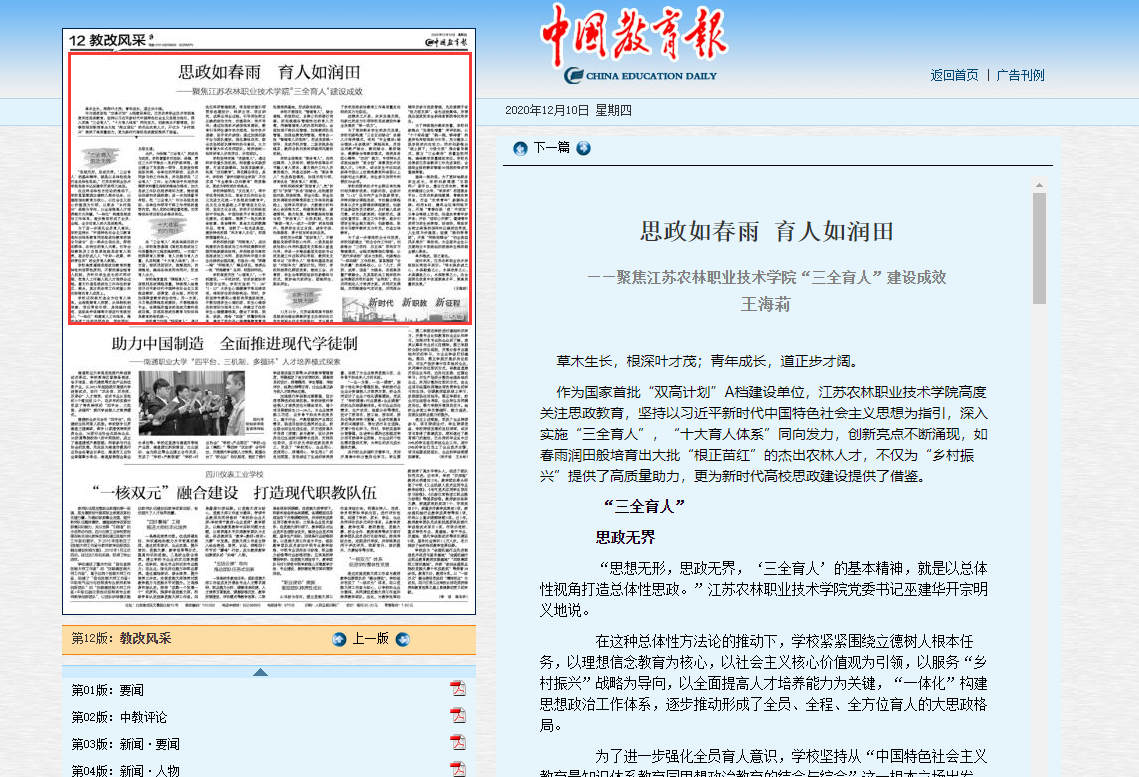
Task: Open the 广告刊例 link
Action: (1020, 75)
